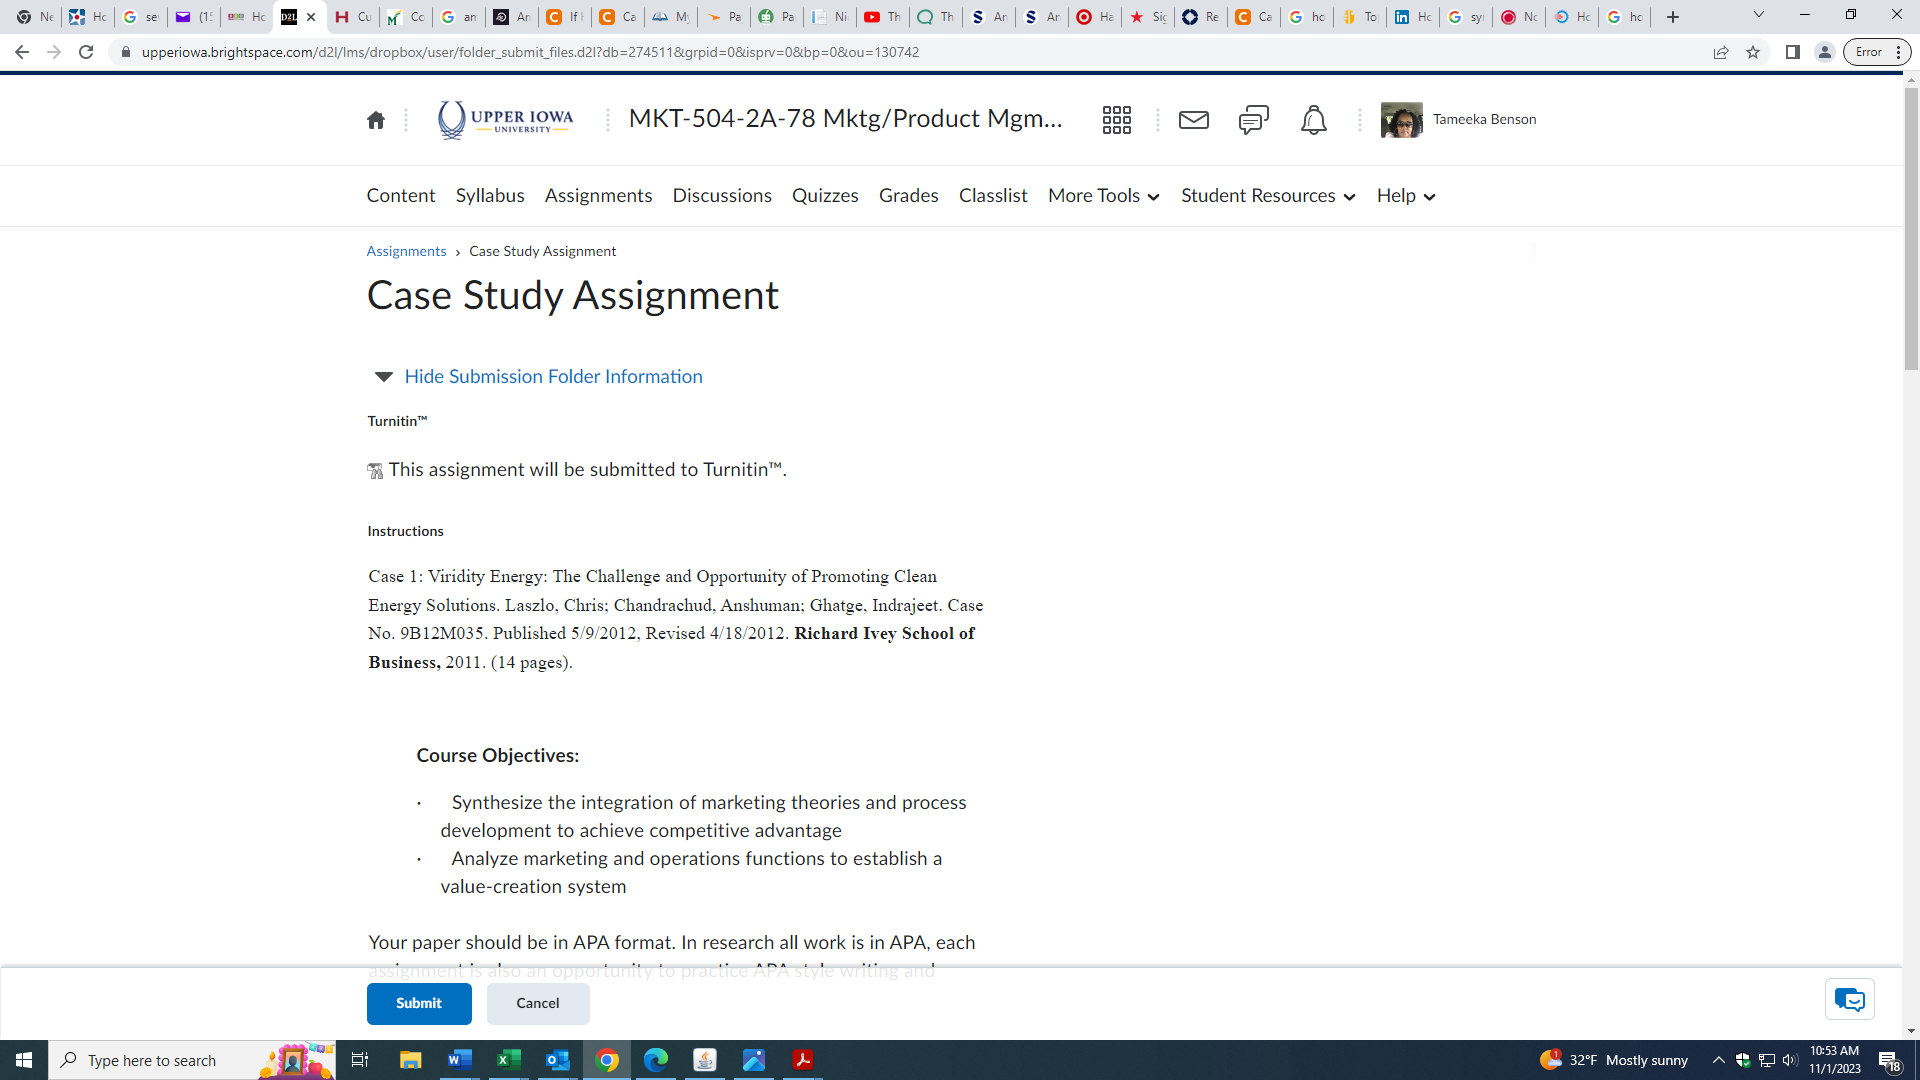Open the Grades navigation item

(x=908, y=196)
